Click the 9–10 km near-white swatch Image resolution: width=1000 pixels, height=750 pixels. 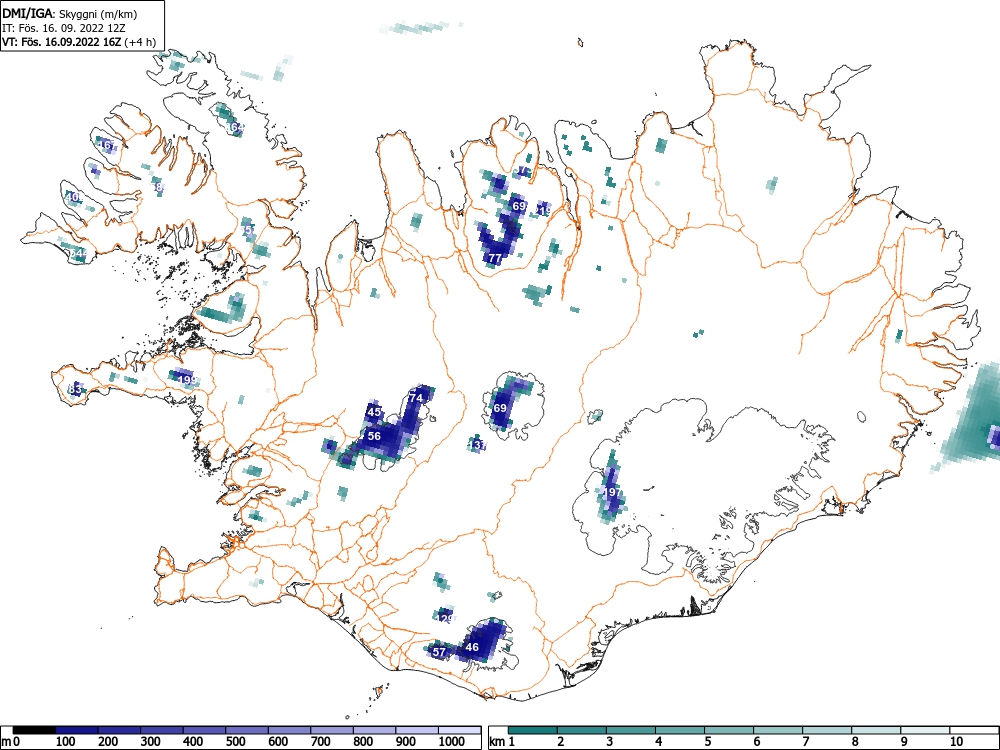click(925, 730)
